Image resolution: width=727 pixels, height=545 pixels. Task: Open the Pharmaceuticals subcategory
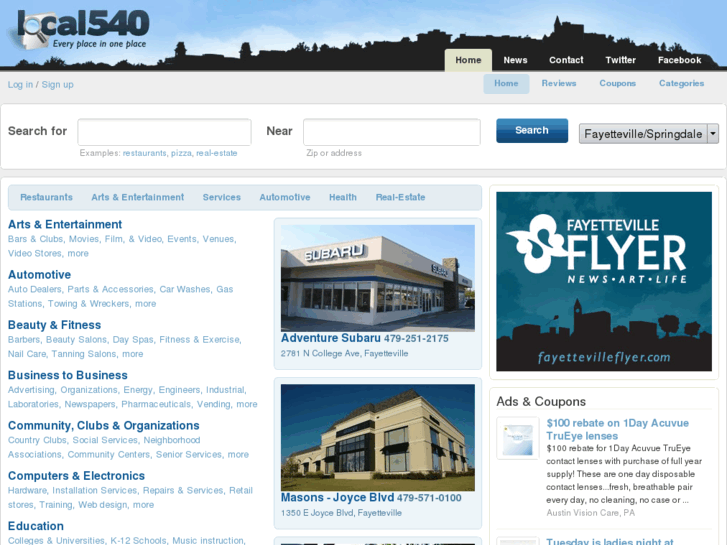156,404
